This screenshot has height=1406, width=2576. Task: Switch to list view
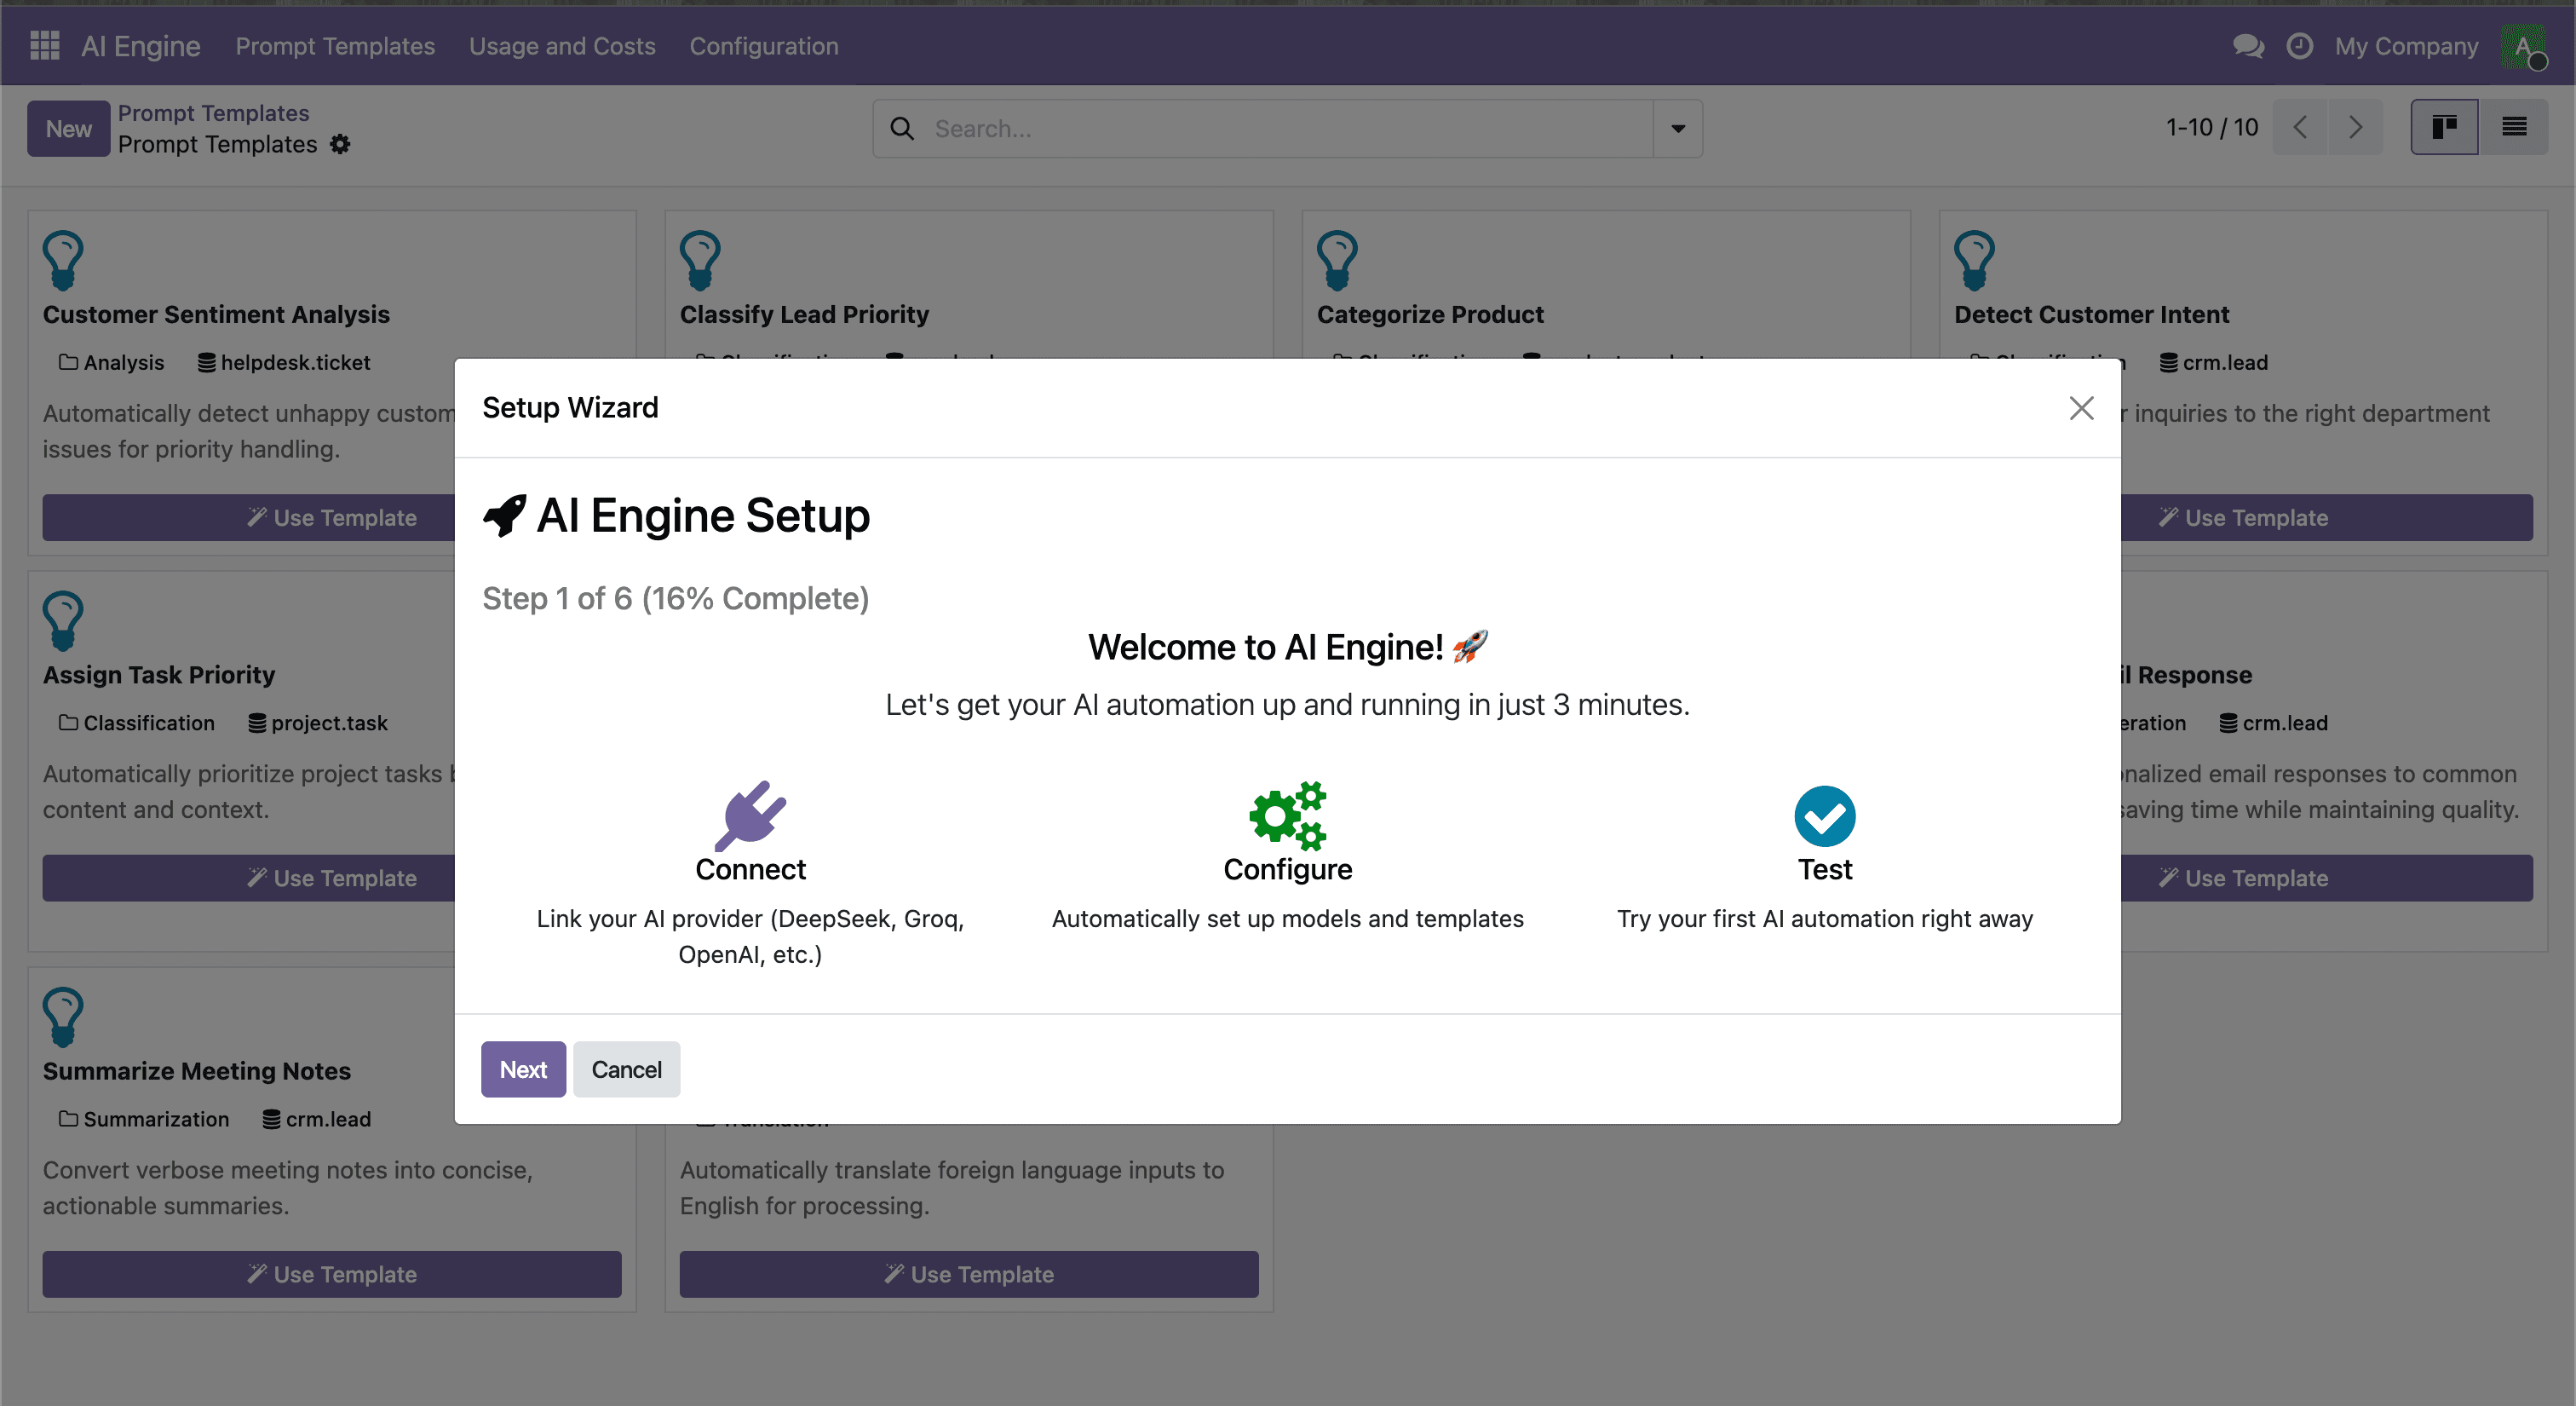(2514, 127)
